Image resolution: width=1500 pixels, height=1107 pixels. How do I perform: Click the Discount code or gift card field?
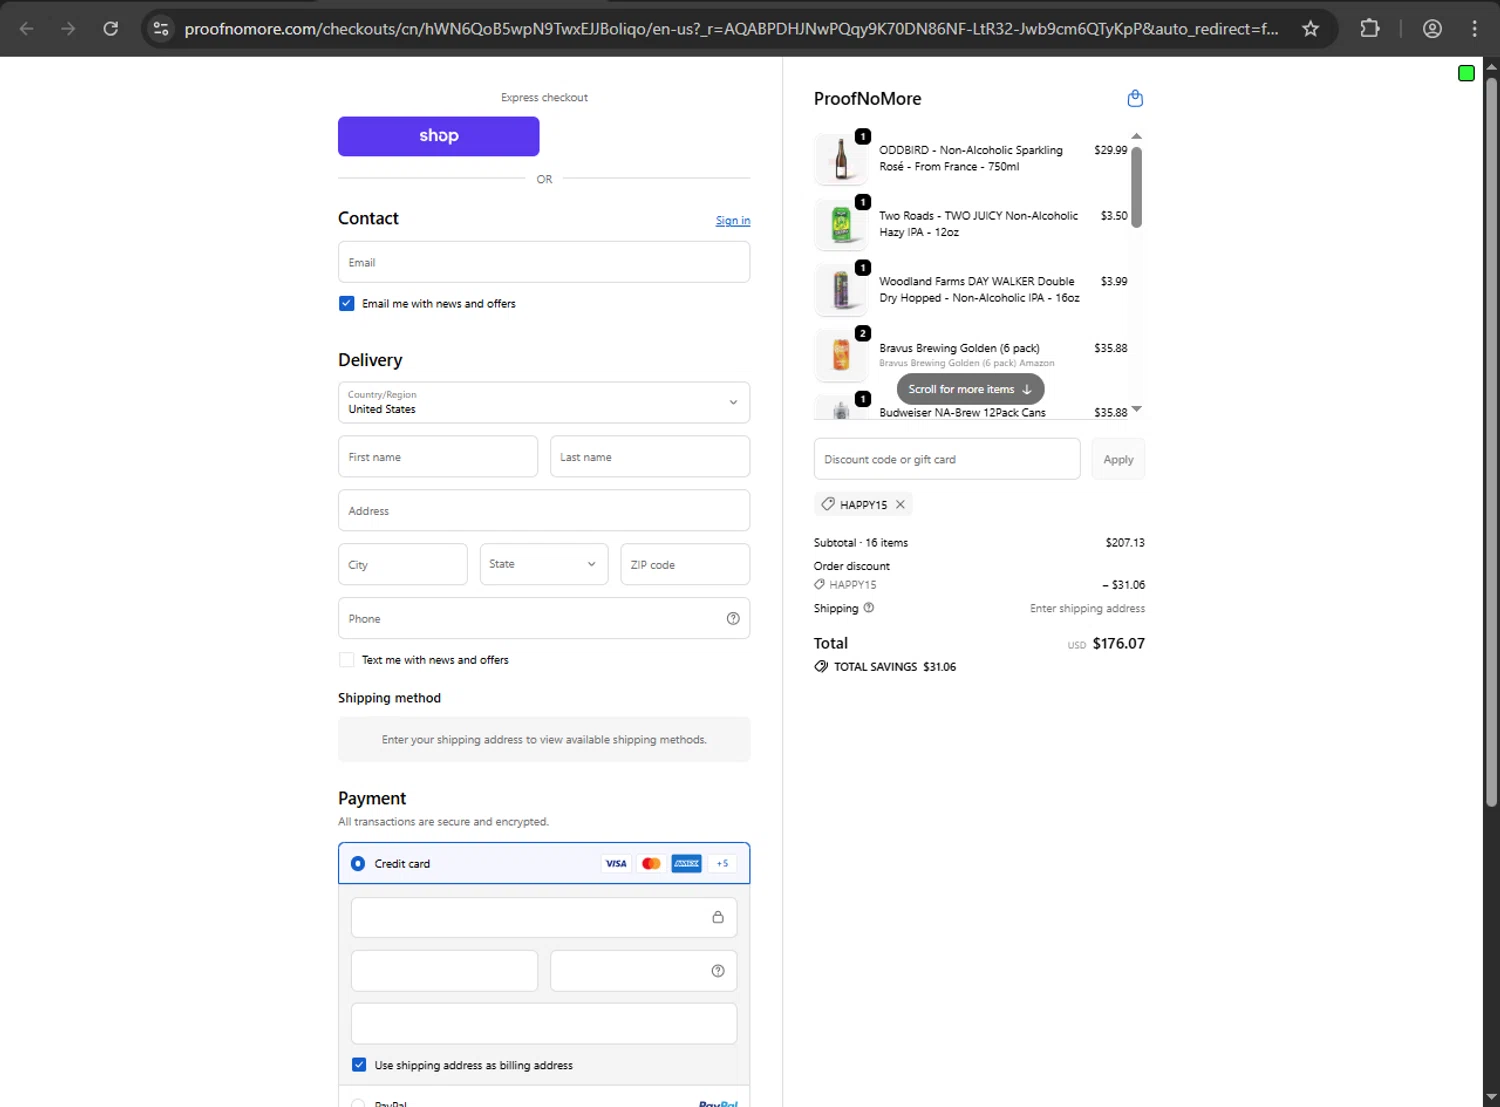click(947, 459)
